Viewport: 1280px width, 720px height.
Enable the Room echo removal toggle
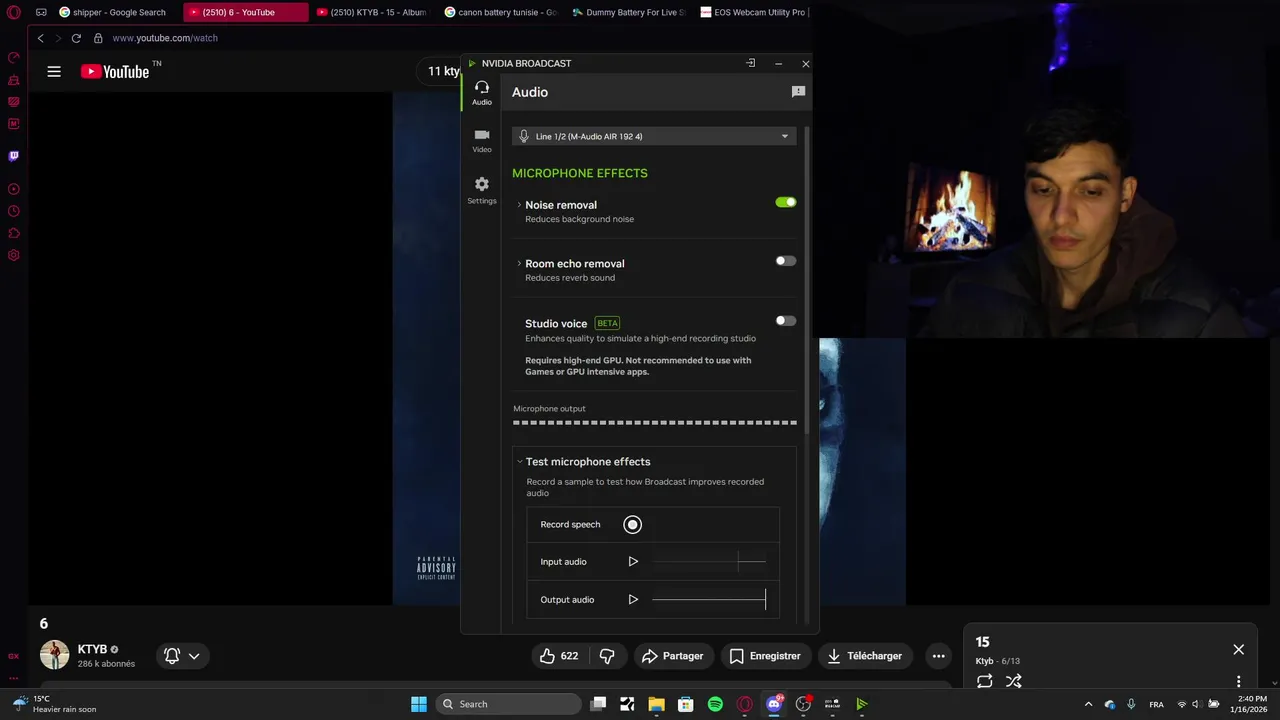click(x=786, y=261)
